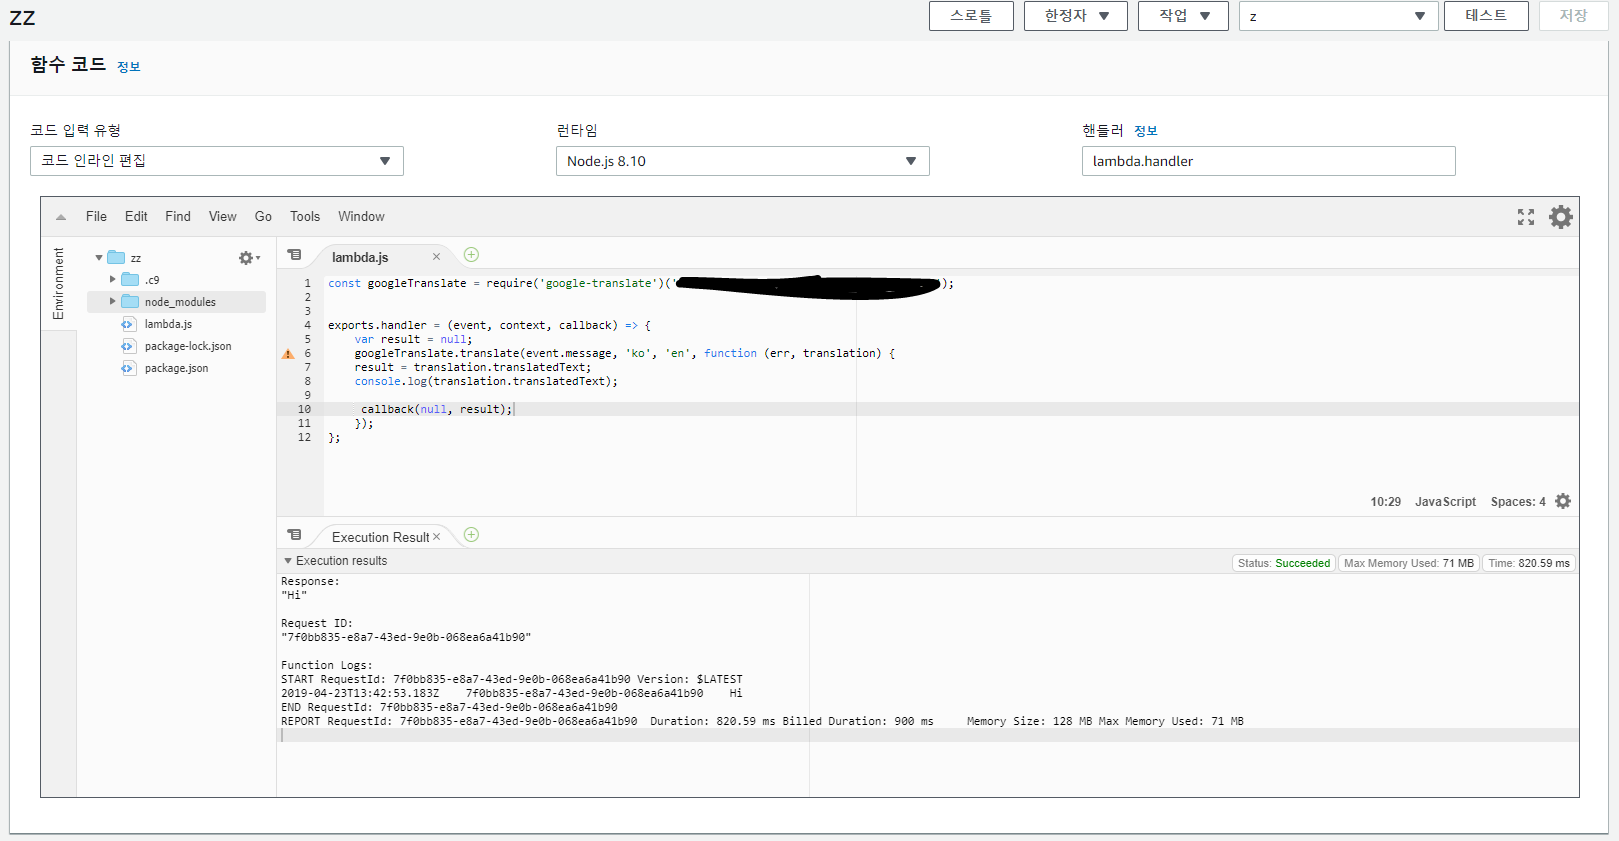Open the test event 'z' dropdown
The width and height of the screenshot is (1619, 841).
click(x=1339, y=16)
